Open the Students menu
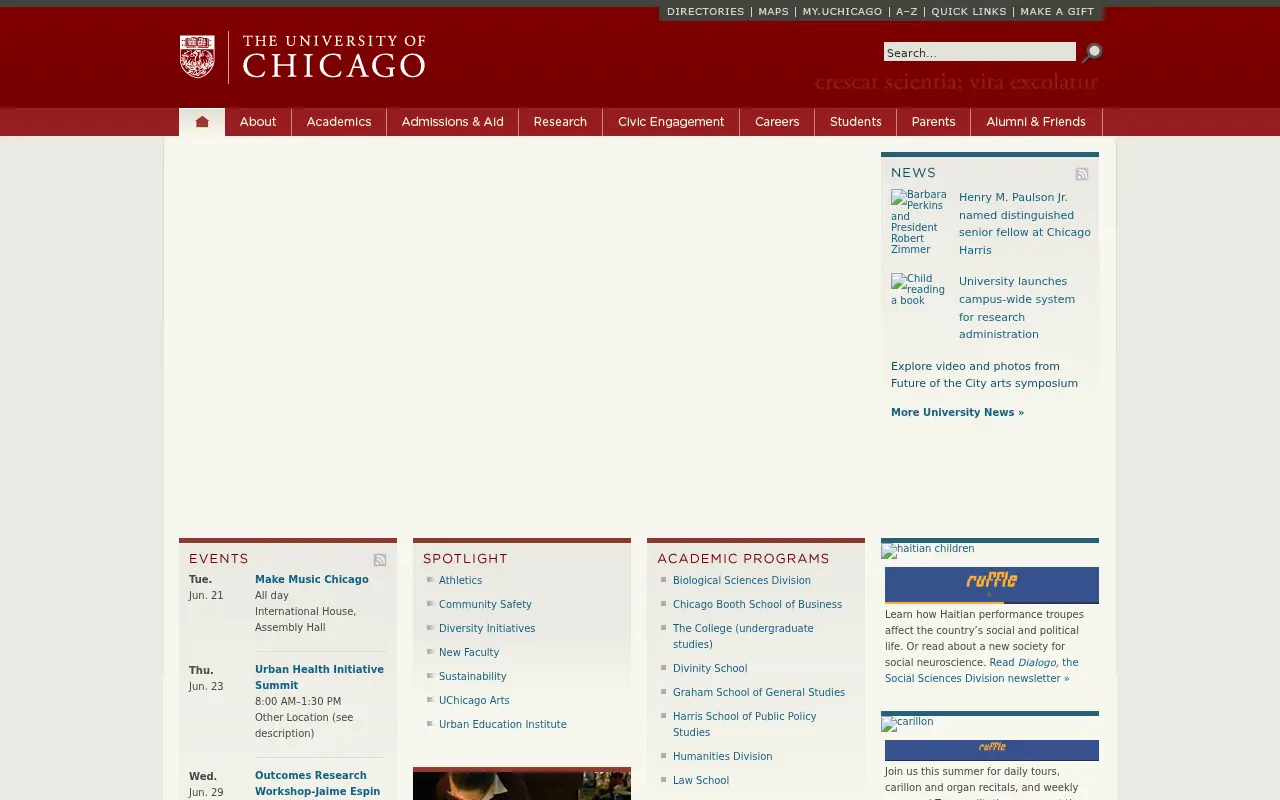Screen dimensions: 1280x800 [856, 122]
